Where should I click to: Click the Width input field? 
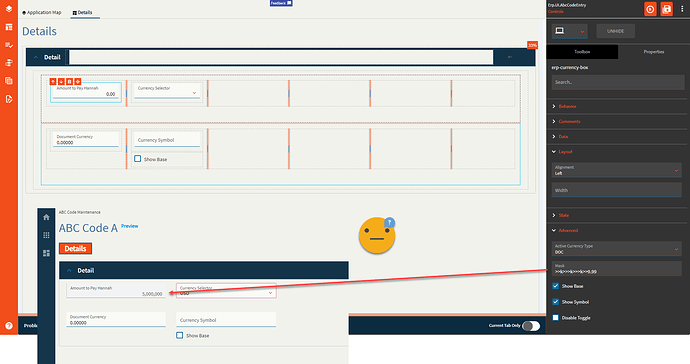(617, 190)
